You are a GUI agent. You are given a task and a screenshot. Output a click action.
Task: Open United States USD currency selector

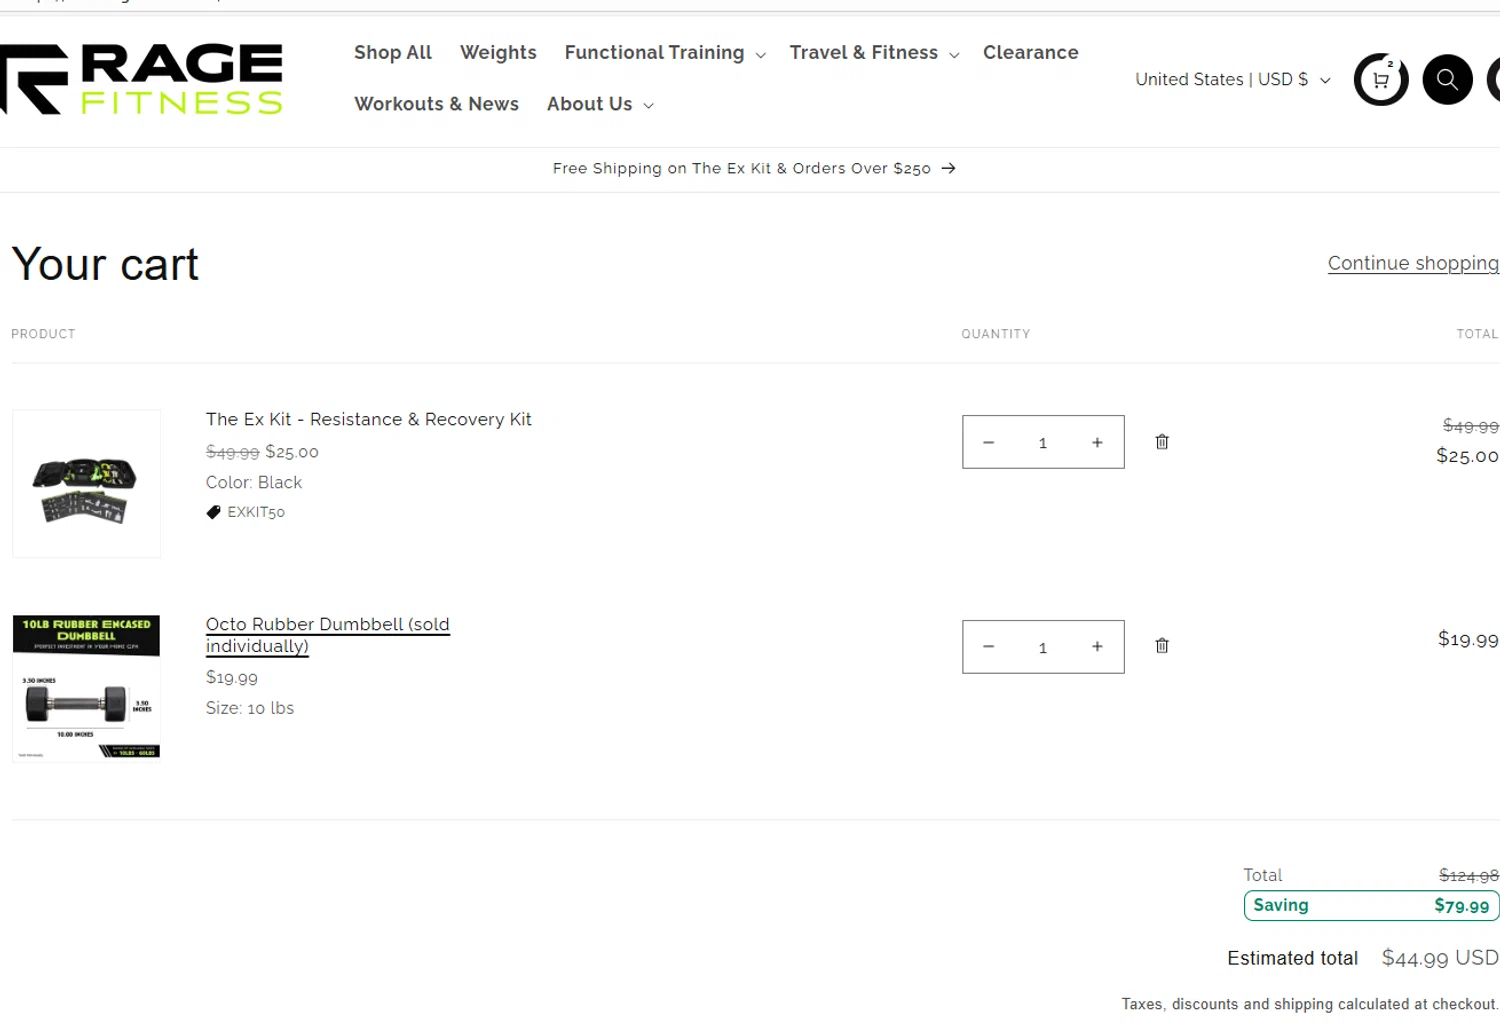tap(1233, 80)
